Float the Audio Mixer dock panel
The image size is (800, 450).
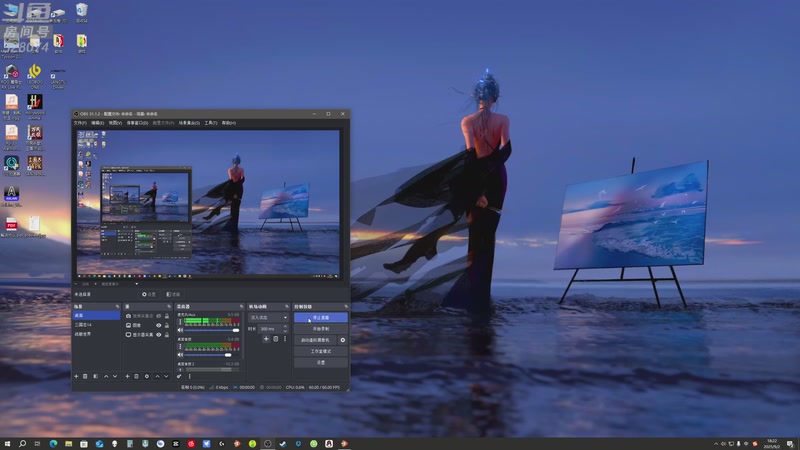pos(242,307)
